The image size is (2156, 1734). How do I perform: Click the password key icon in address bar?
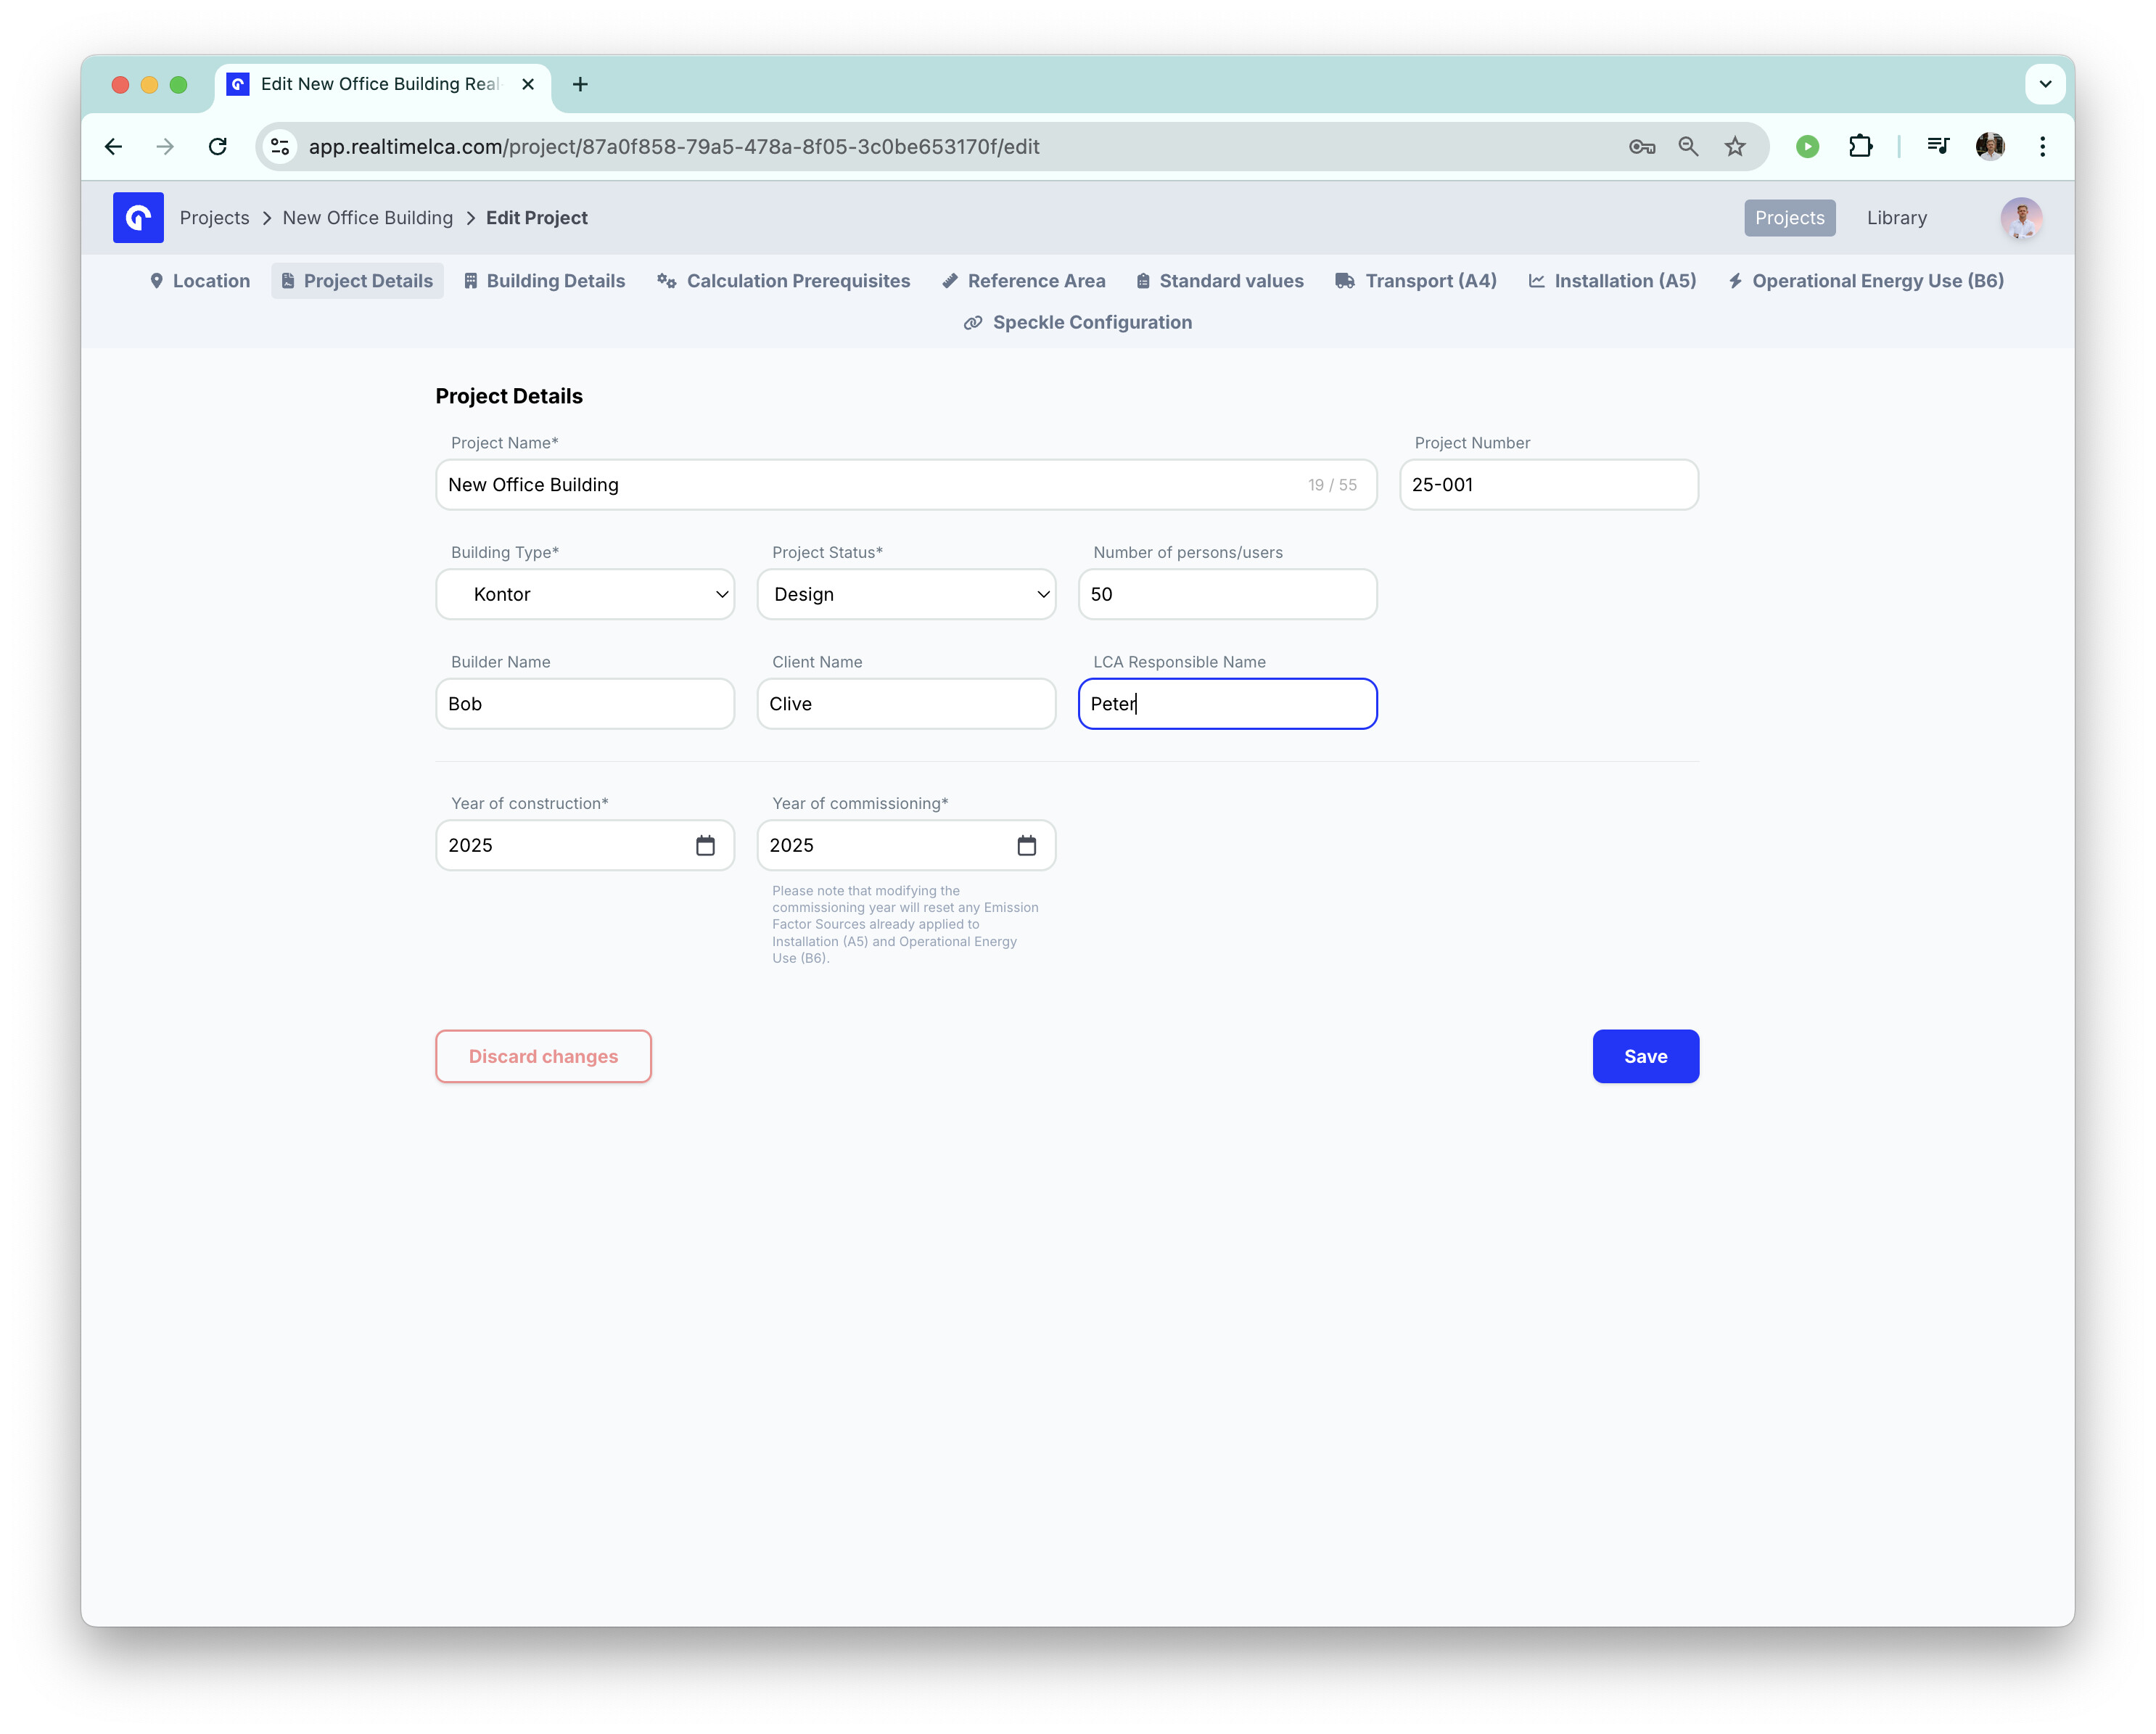[x=1641, y=146]
